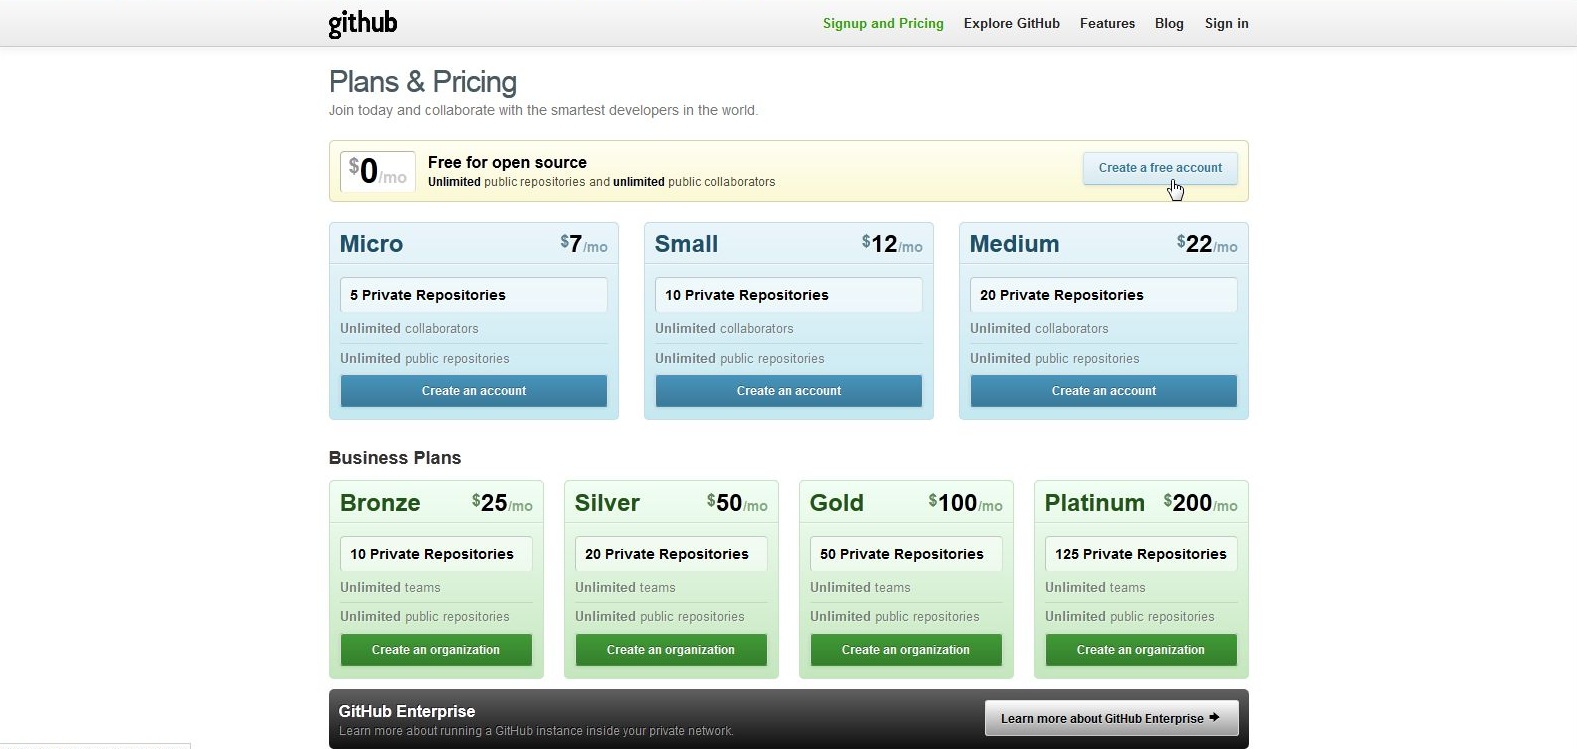Click Unlimited collaborators in the Micro plan
Viewport: 1577px width, 749px height.
409,328
